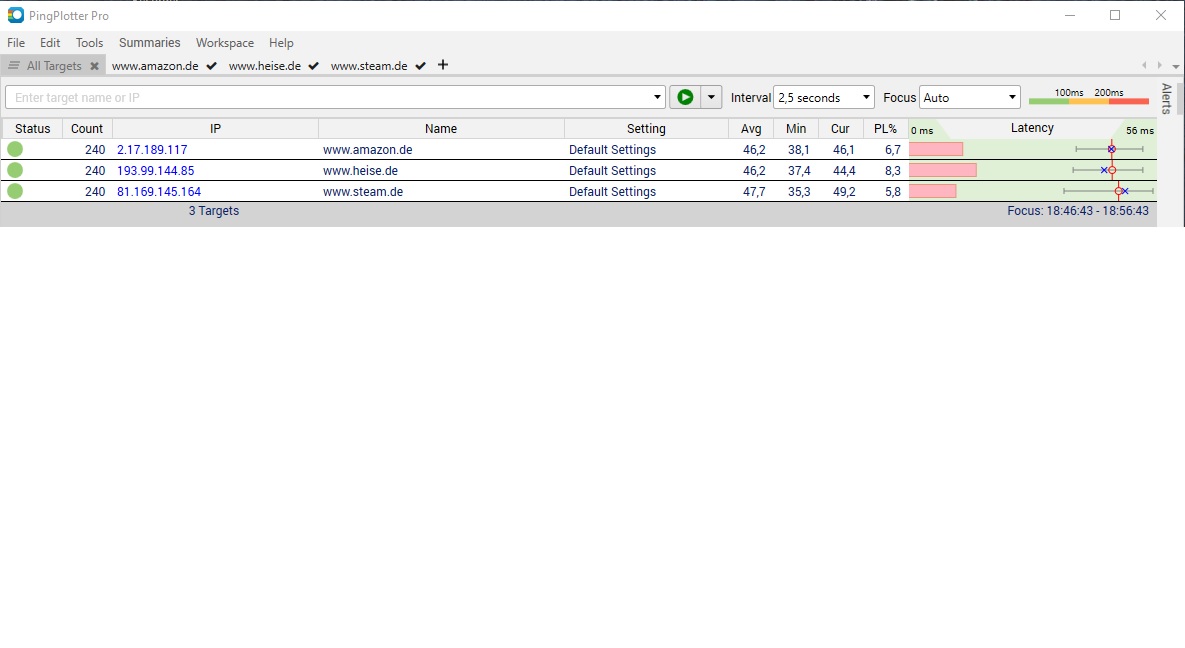
Task: Click packet loss bar for www.amazon.de
Action: coord(936,149)
